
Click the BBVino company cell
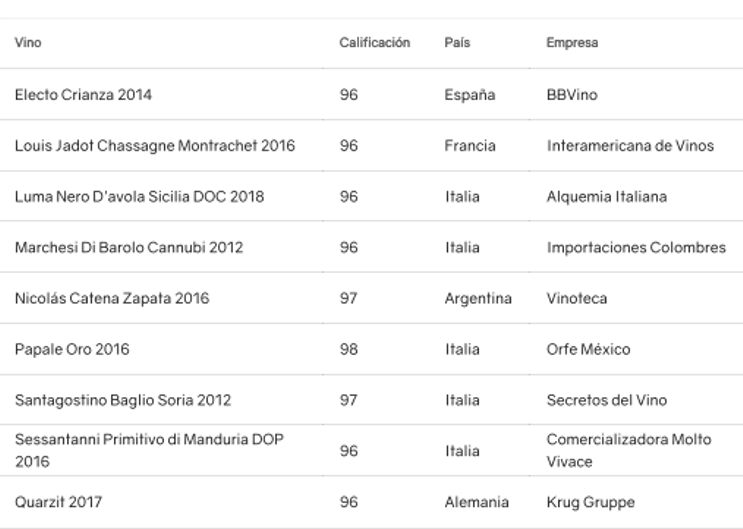[x=571, y=95]
